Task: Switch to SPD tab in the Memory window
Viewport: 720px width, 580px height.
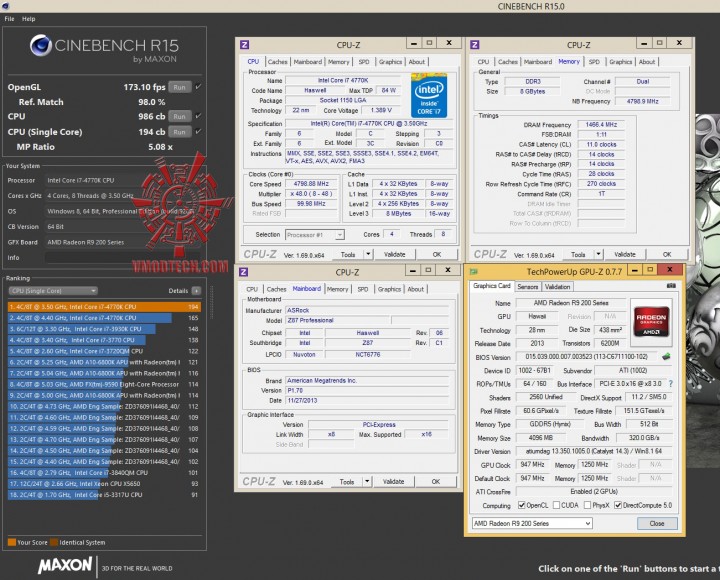Action: pyautogui.click(x=594, y=62)
